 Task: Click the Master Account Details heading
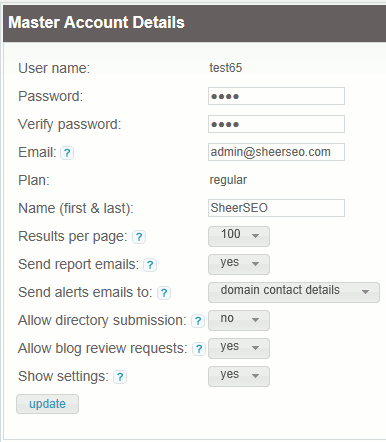click(96, 22)
